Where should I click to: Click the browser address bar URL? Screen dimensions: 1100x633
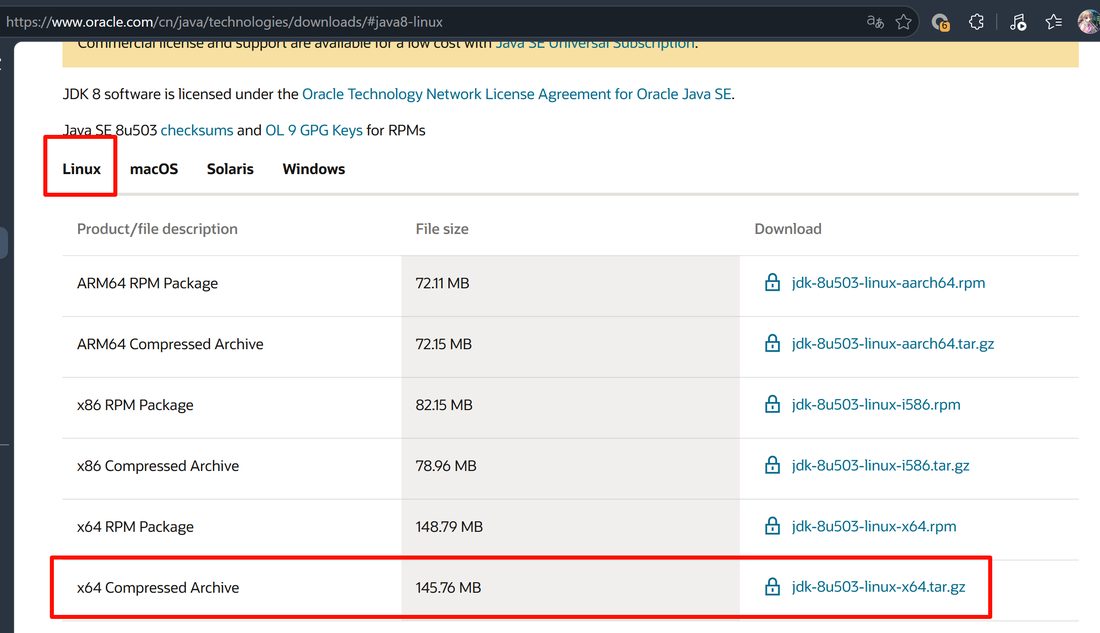(224, 22)
